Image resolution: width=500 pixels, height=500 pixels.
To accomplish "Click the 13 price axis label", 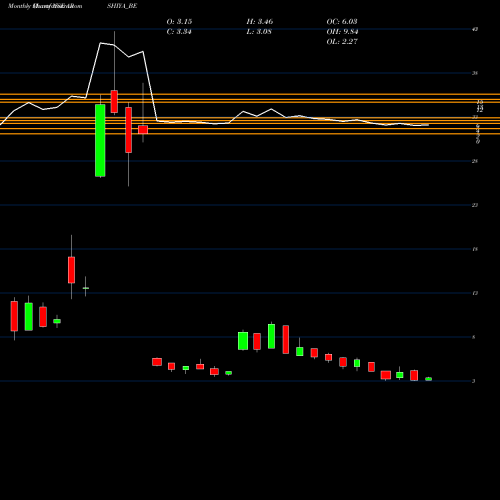I will (475, 293).
